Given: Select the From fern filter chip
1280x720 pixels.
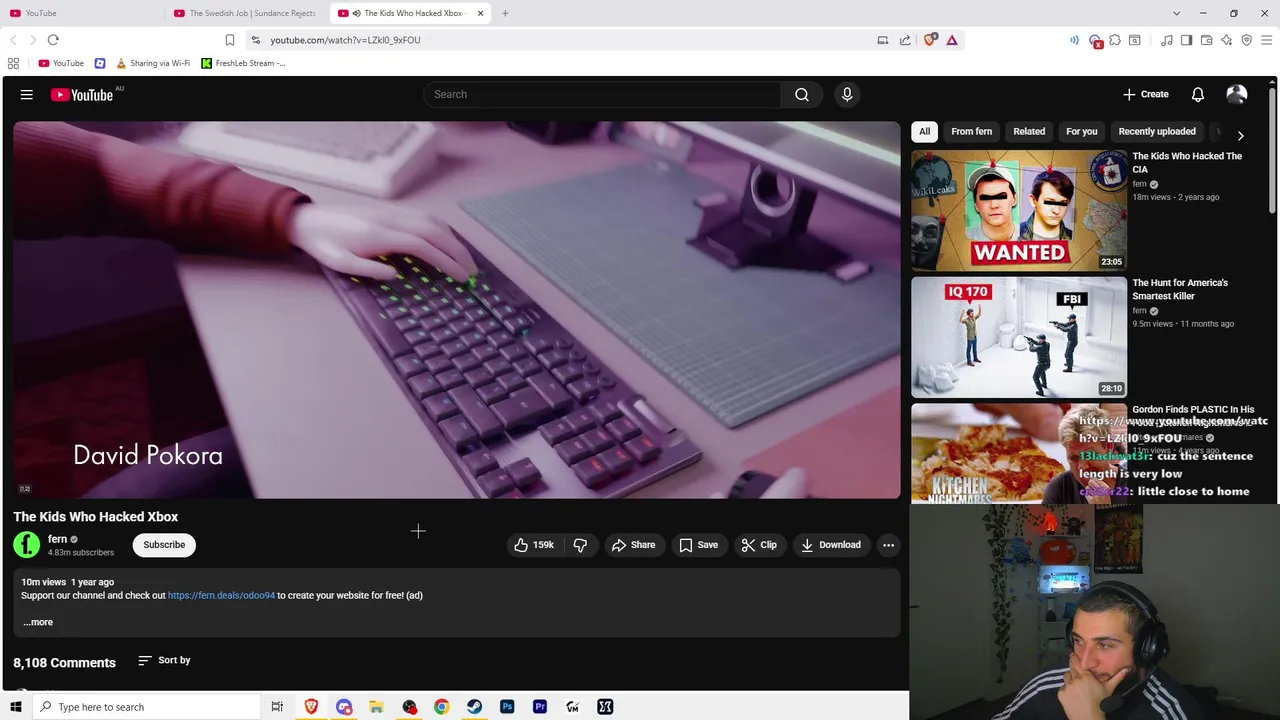Looking at the screenshot, I should 971,131.
